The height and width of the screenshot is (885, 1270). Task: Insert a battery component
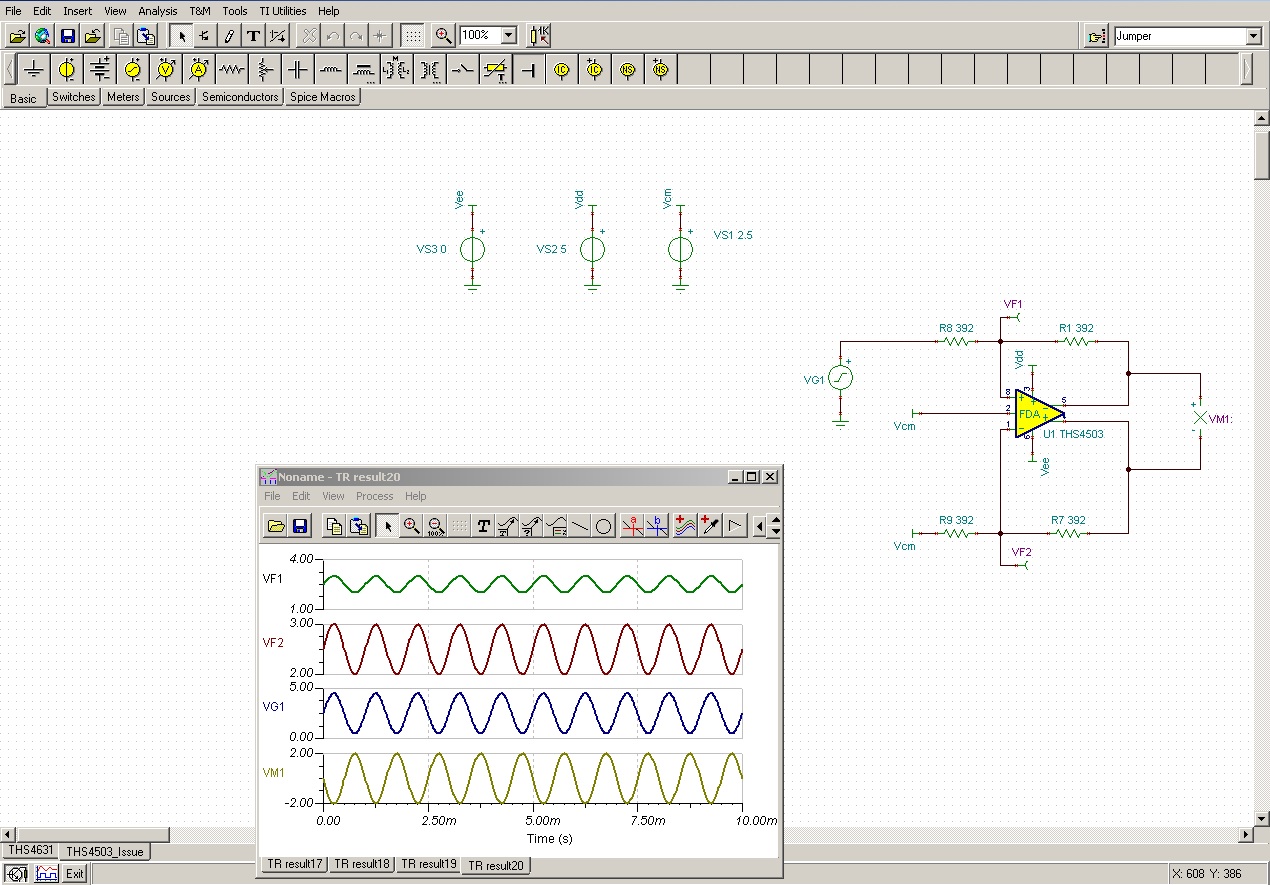coord(100,70)
